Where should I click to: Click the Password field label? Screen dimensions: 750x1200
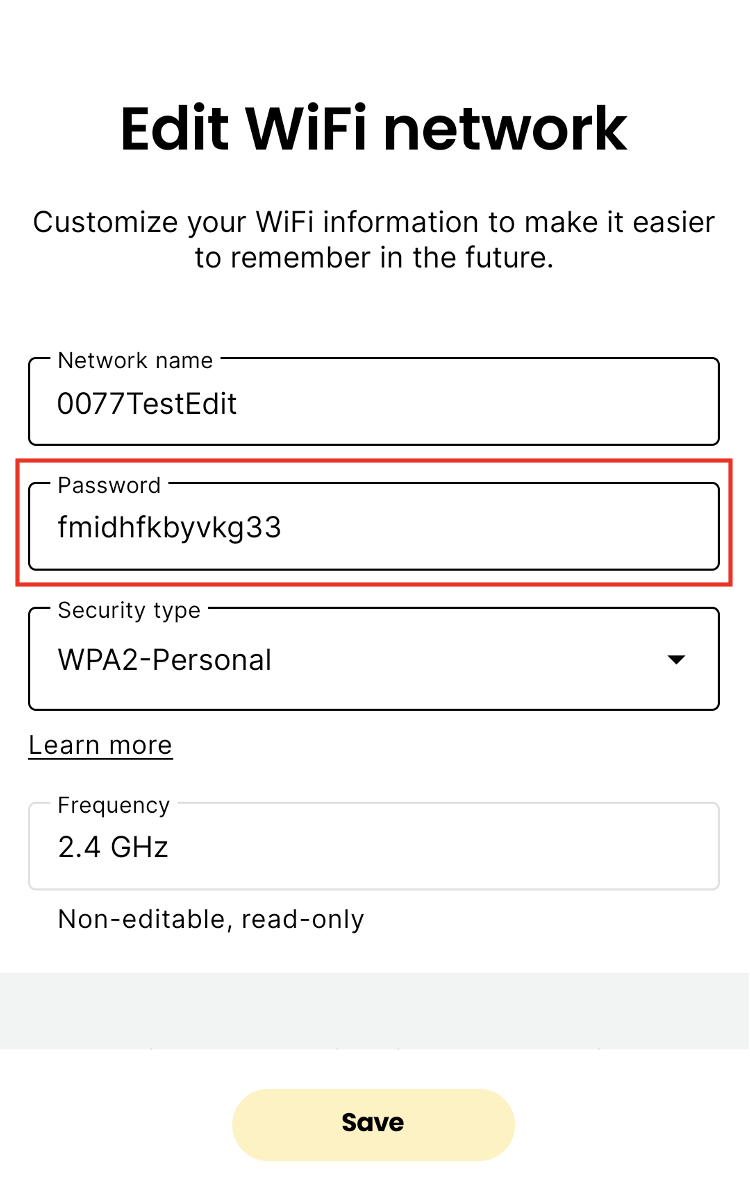coord(109,485)
